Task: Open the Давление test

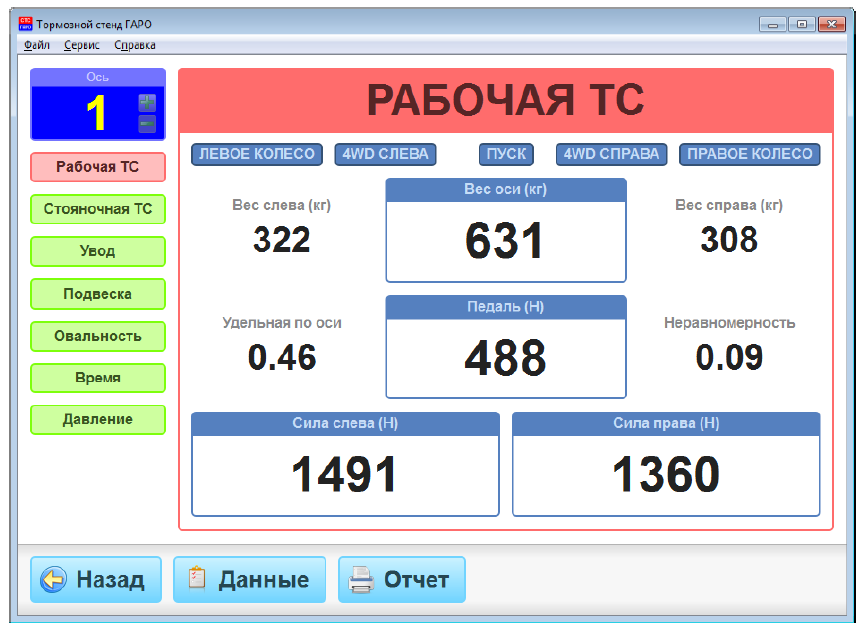Action: point(97,419)
